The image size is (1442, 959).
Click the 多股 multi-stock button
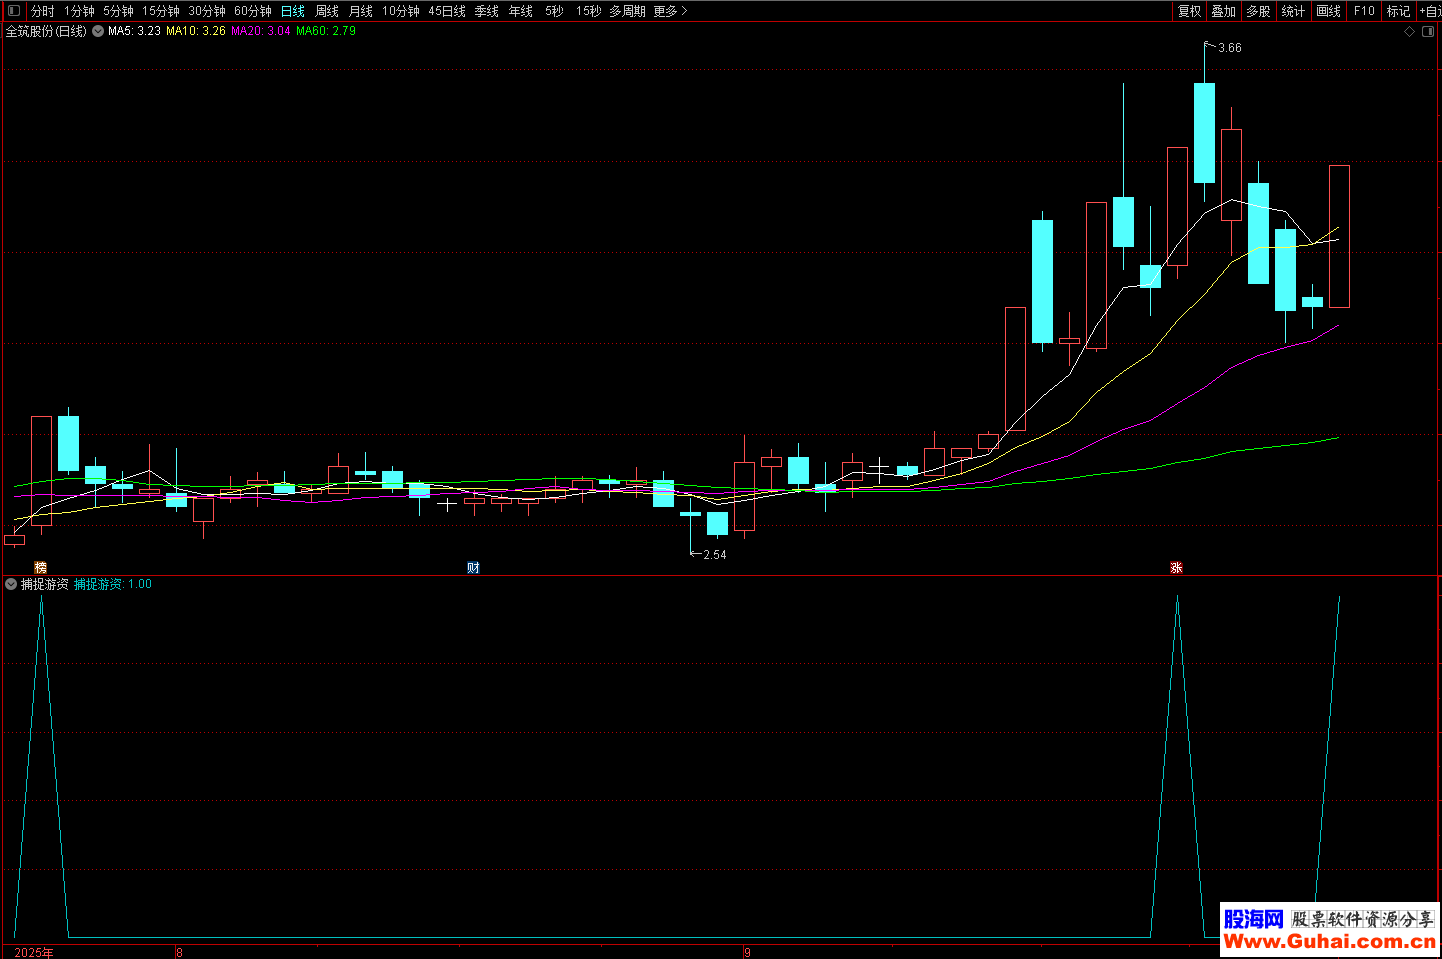coord(1258,11)
